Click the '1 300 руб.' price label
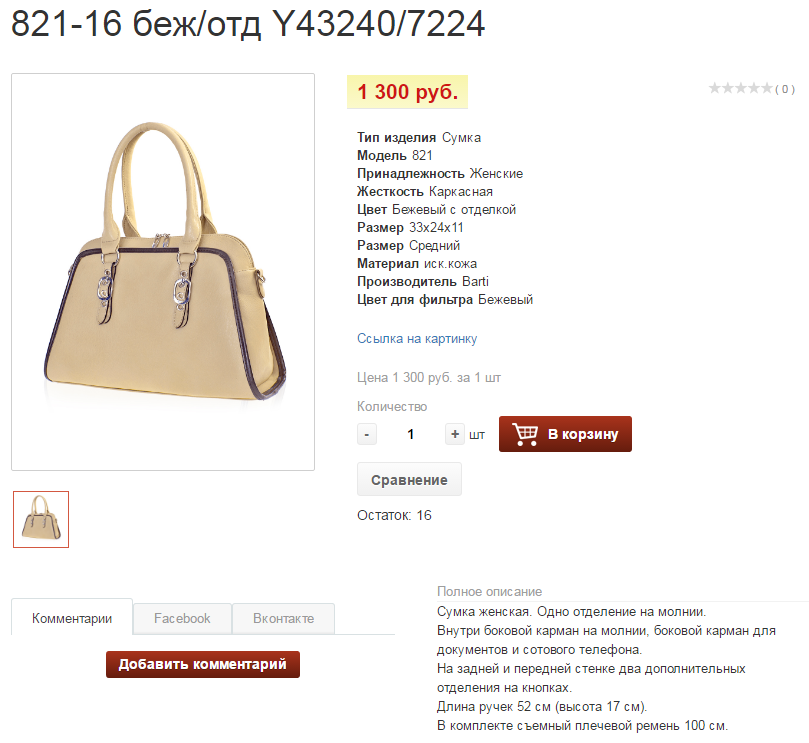The width and height of the screenshot is (809, 743). (x=408, y=92)
